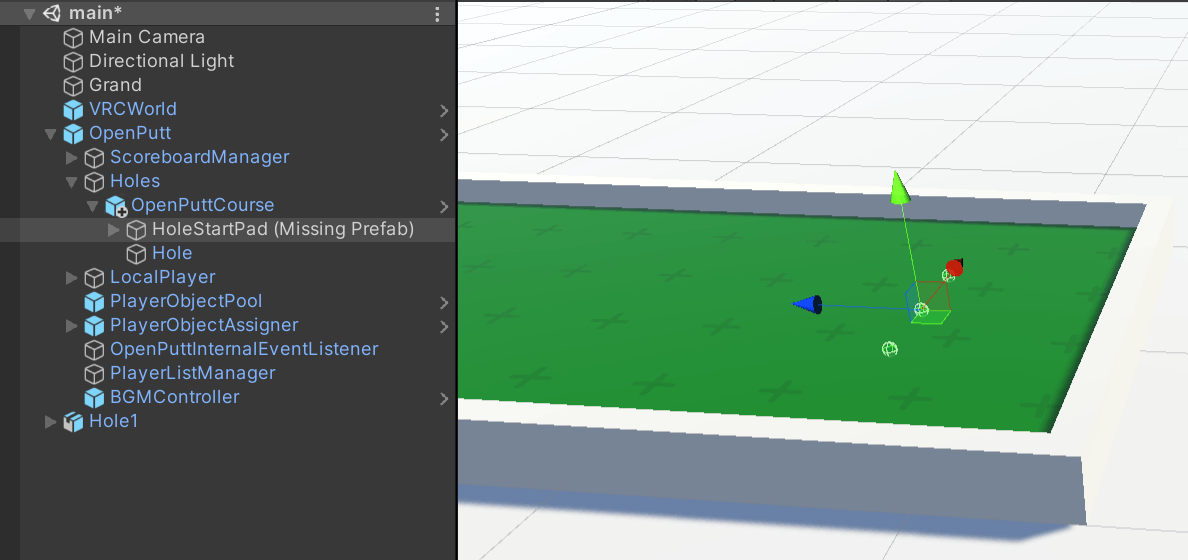Click the red X-axis gizmo arrow
Viewport: 1188px width, 560px height.
[x=955, y=267]
